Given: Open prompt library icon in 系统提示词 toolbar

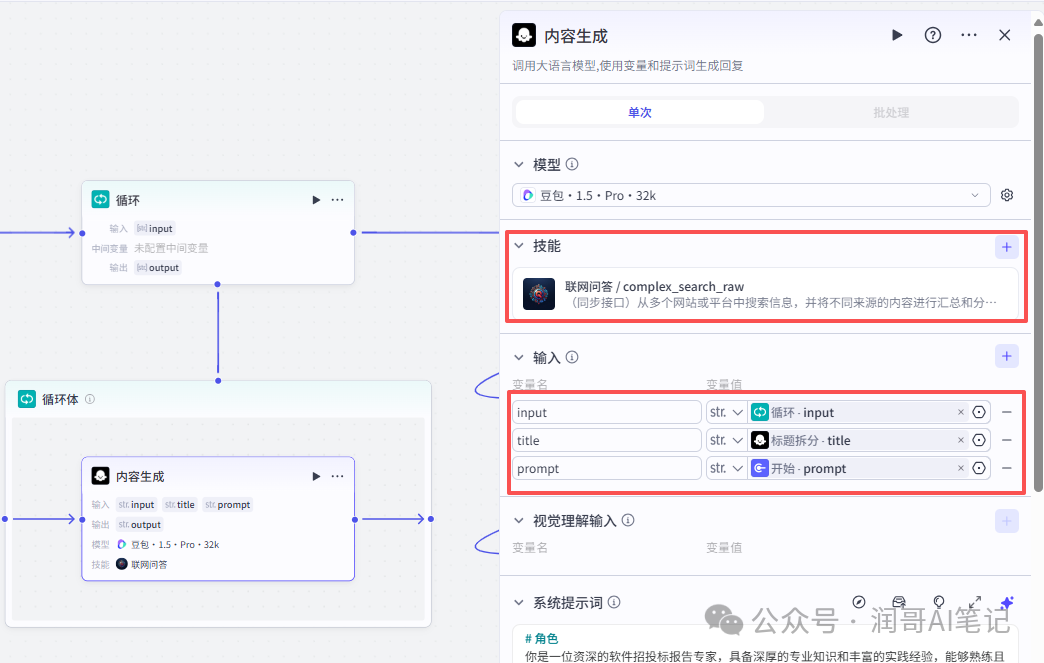Looking at the screenshot, I should pyautogui.click(x=899, y=602).
